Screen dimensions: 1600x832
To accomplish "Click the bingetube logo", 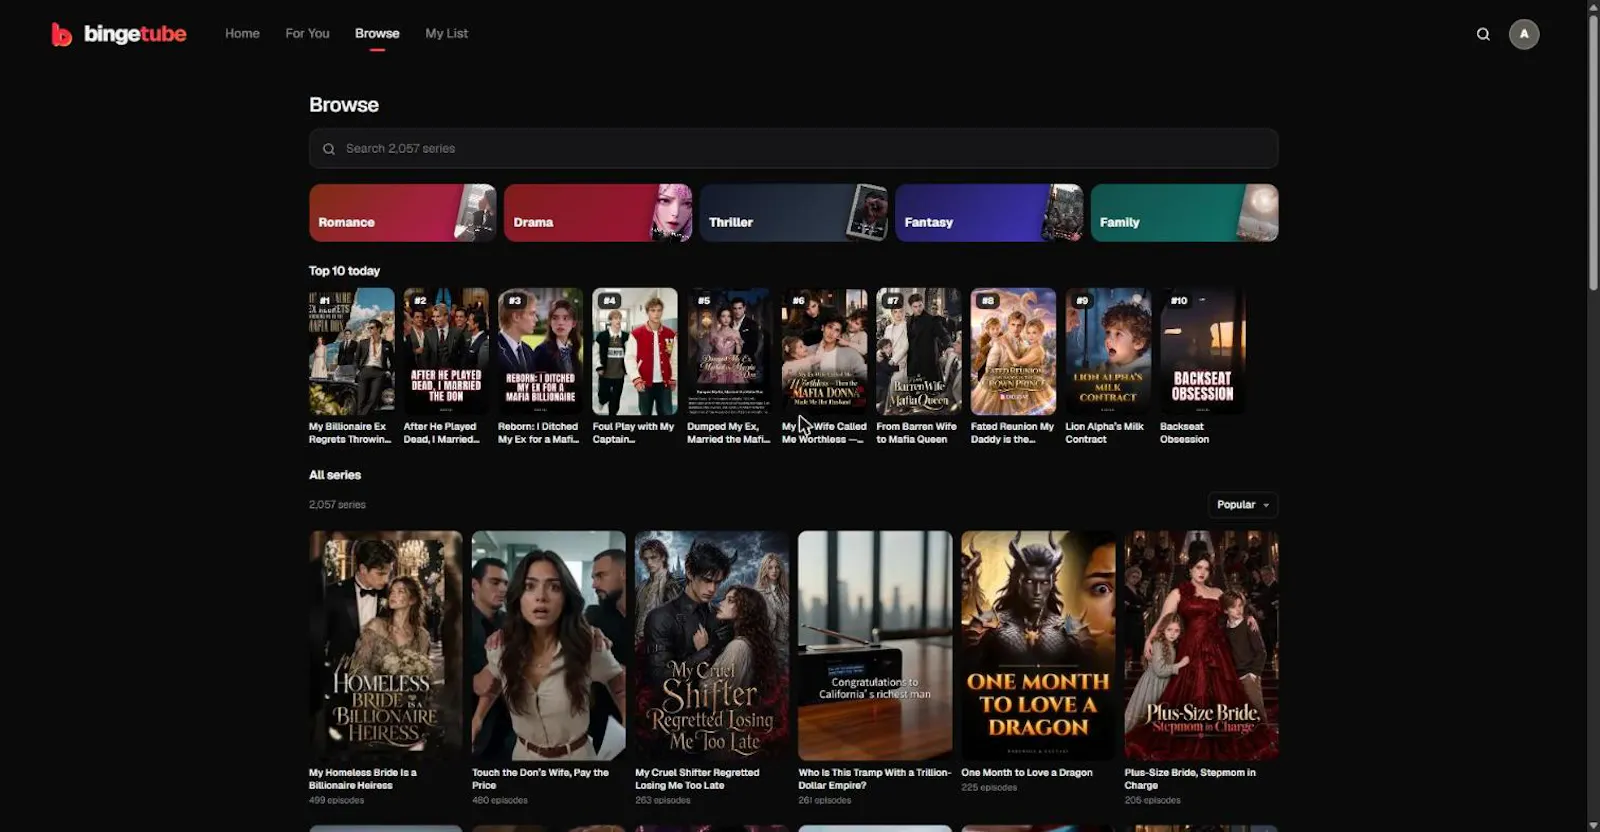I will tap(119, 34).
